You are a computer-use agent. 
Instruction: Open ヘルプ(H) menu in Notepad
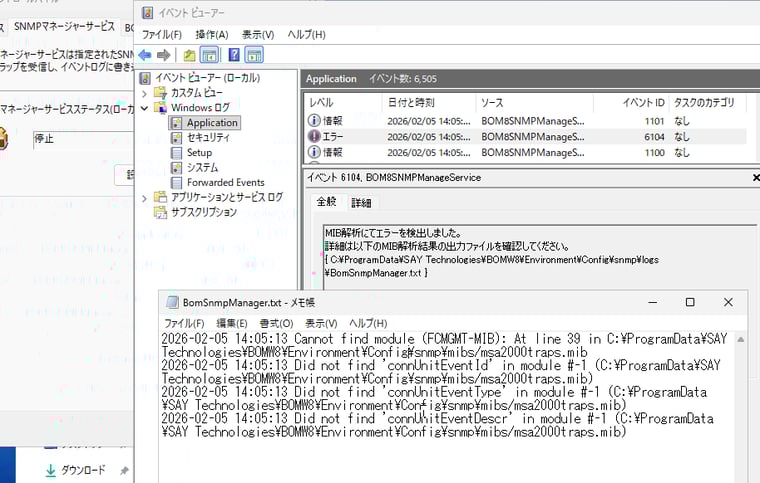(x=368, y=324)
